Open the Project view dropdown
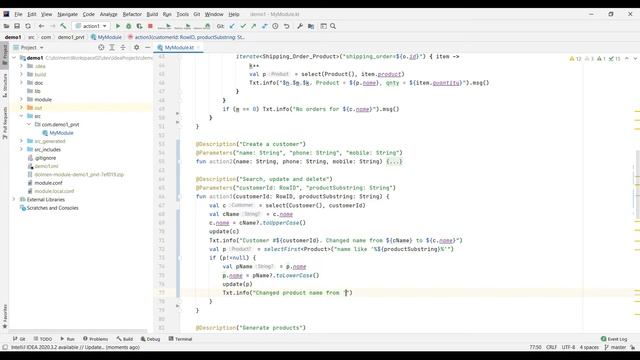Image resolution: width=640 pixels, height=360 pixels. point(29,48)
